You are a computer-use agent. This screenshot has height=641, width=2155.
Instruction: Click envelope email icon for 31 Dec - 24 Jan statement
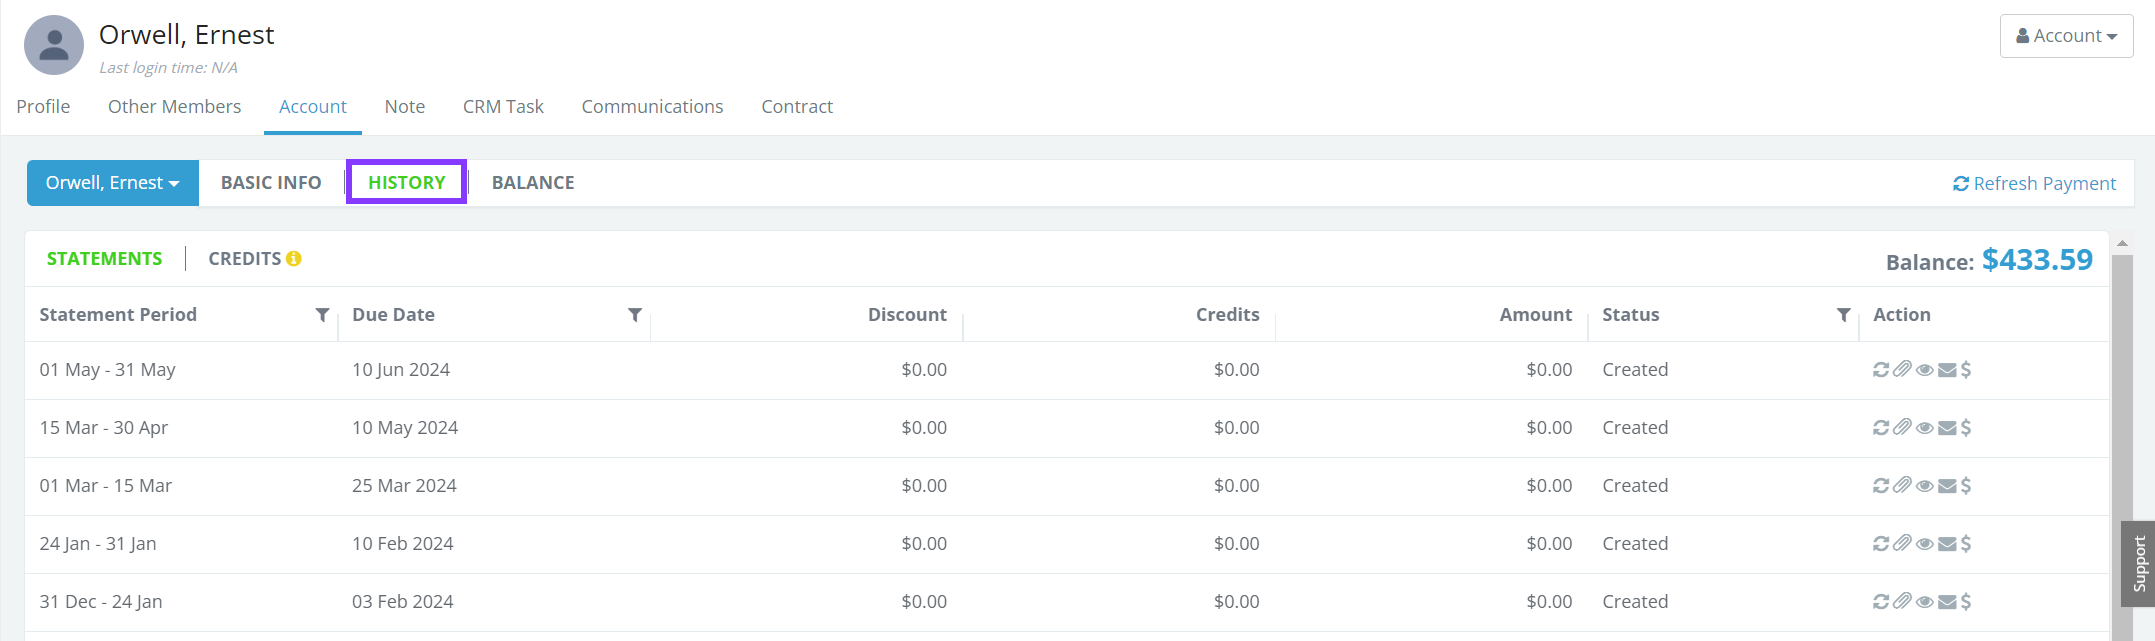click(x=1947, y=602)
